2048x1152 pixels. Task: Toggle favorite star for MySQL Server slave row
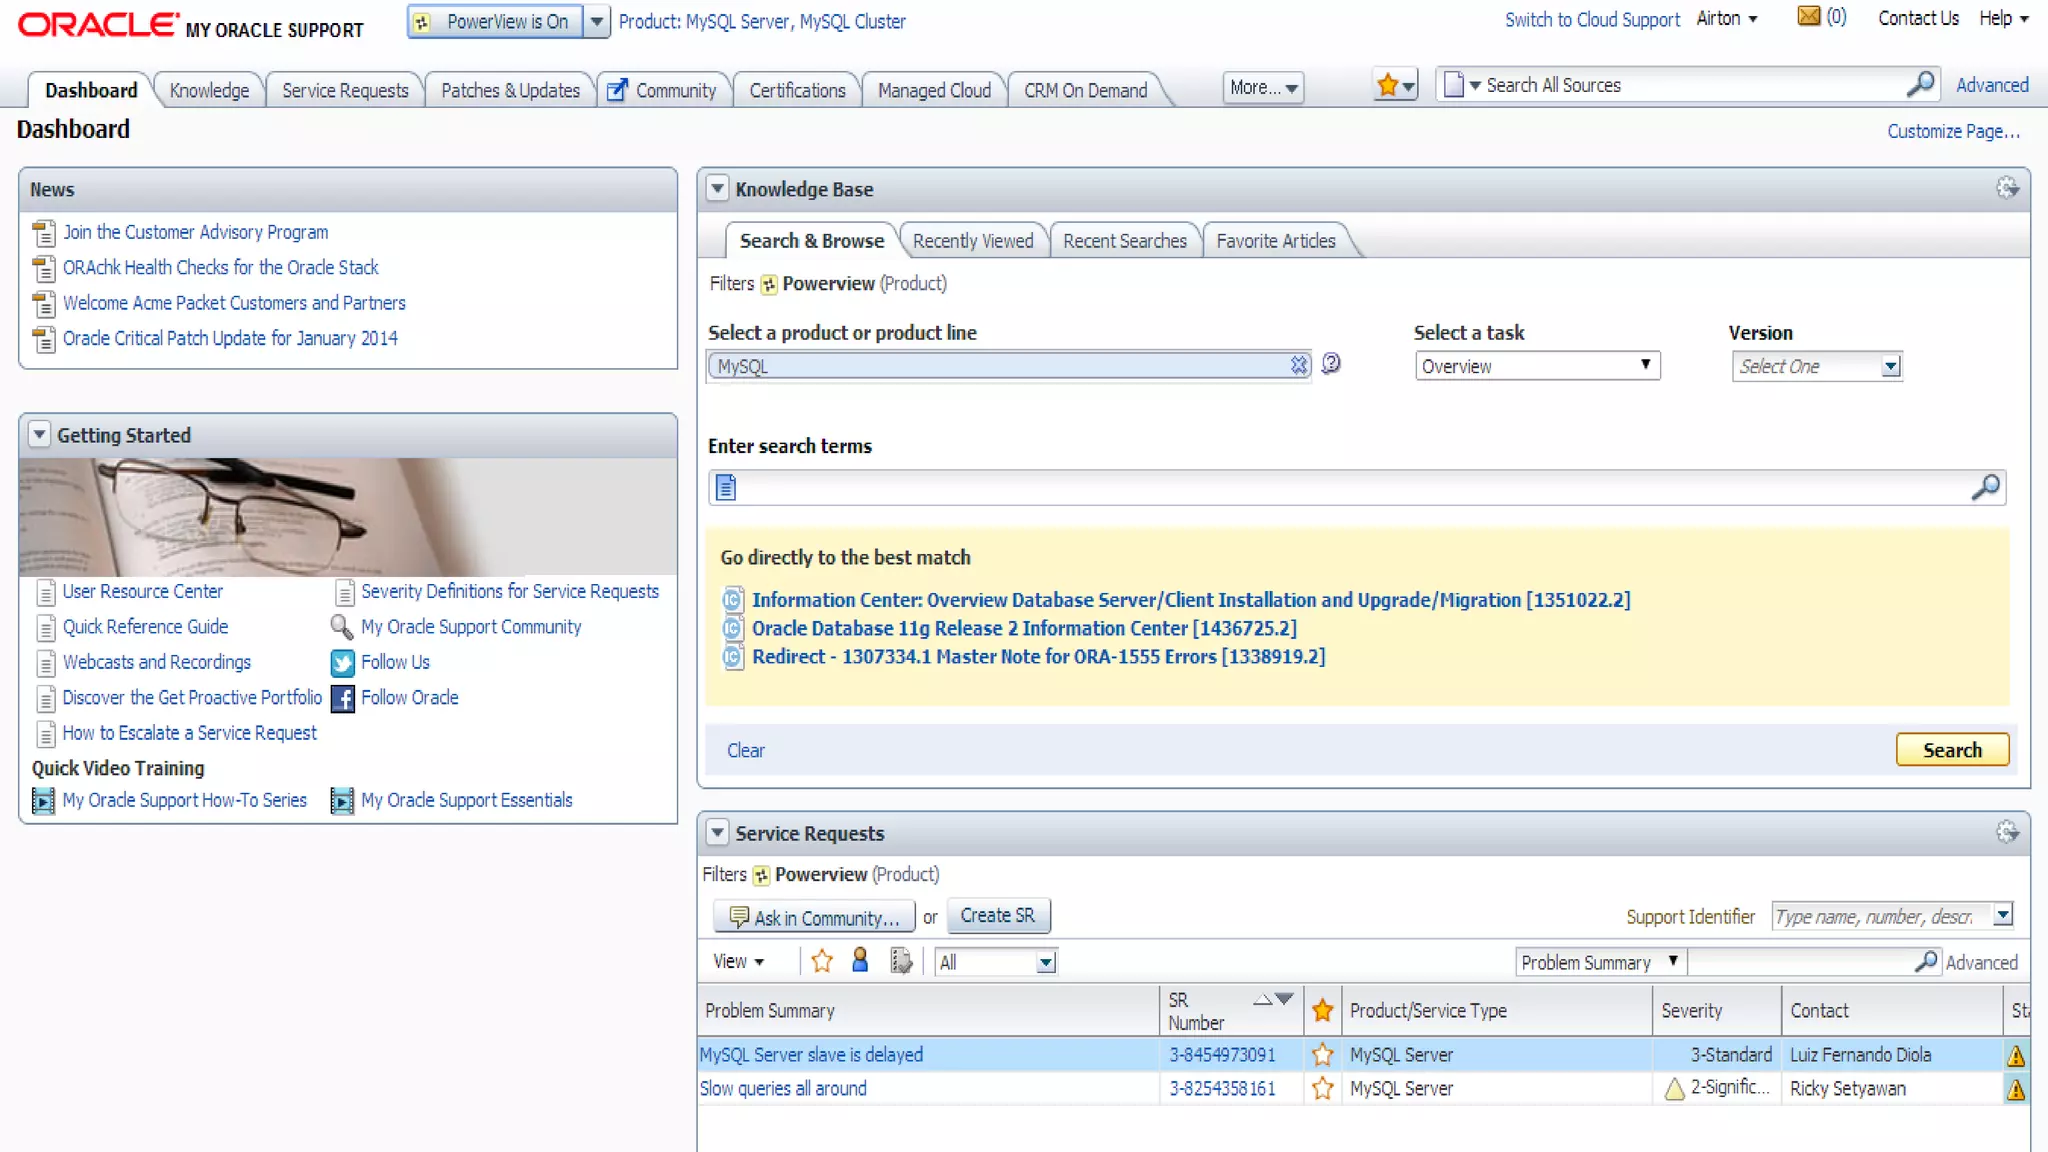pyautogui.click(x=1322, y=1054)
